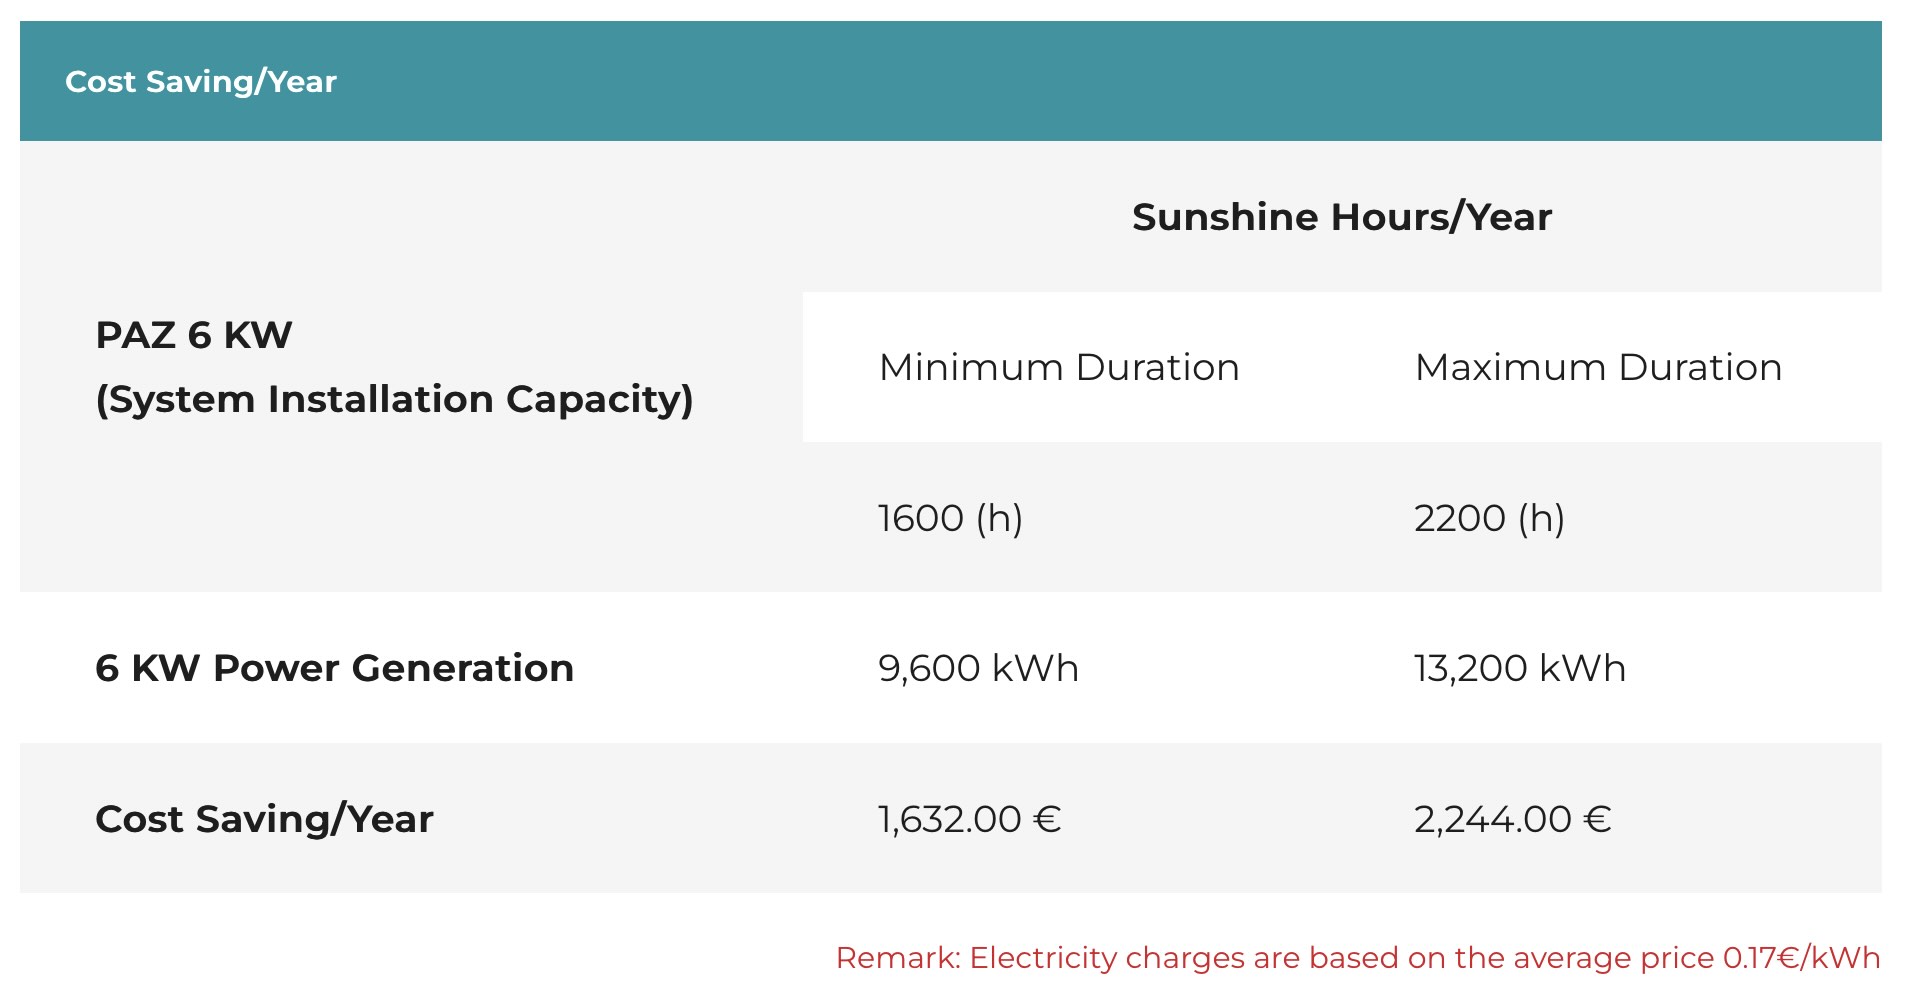Image resolution: width=1910 pixels, height=998 pixels.
Task: Click the 'PAZ 6 KW' label
Action: tap(193, 335)
